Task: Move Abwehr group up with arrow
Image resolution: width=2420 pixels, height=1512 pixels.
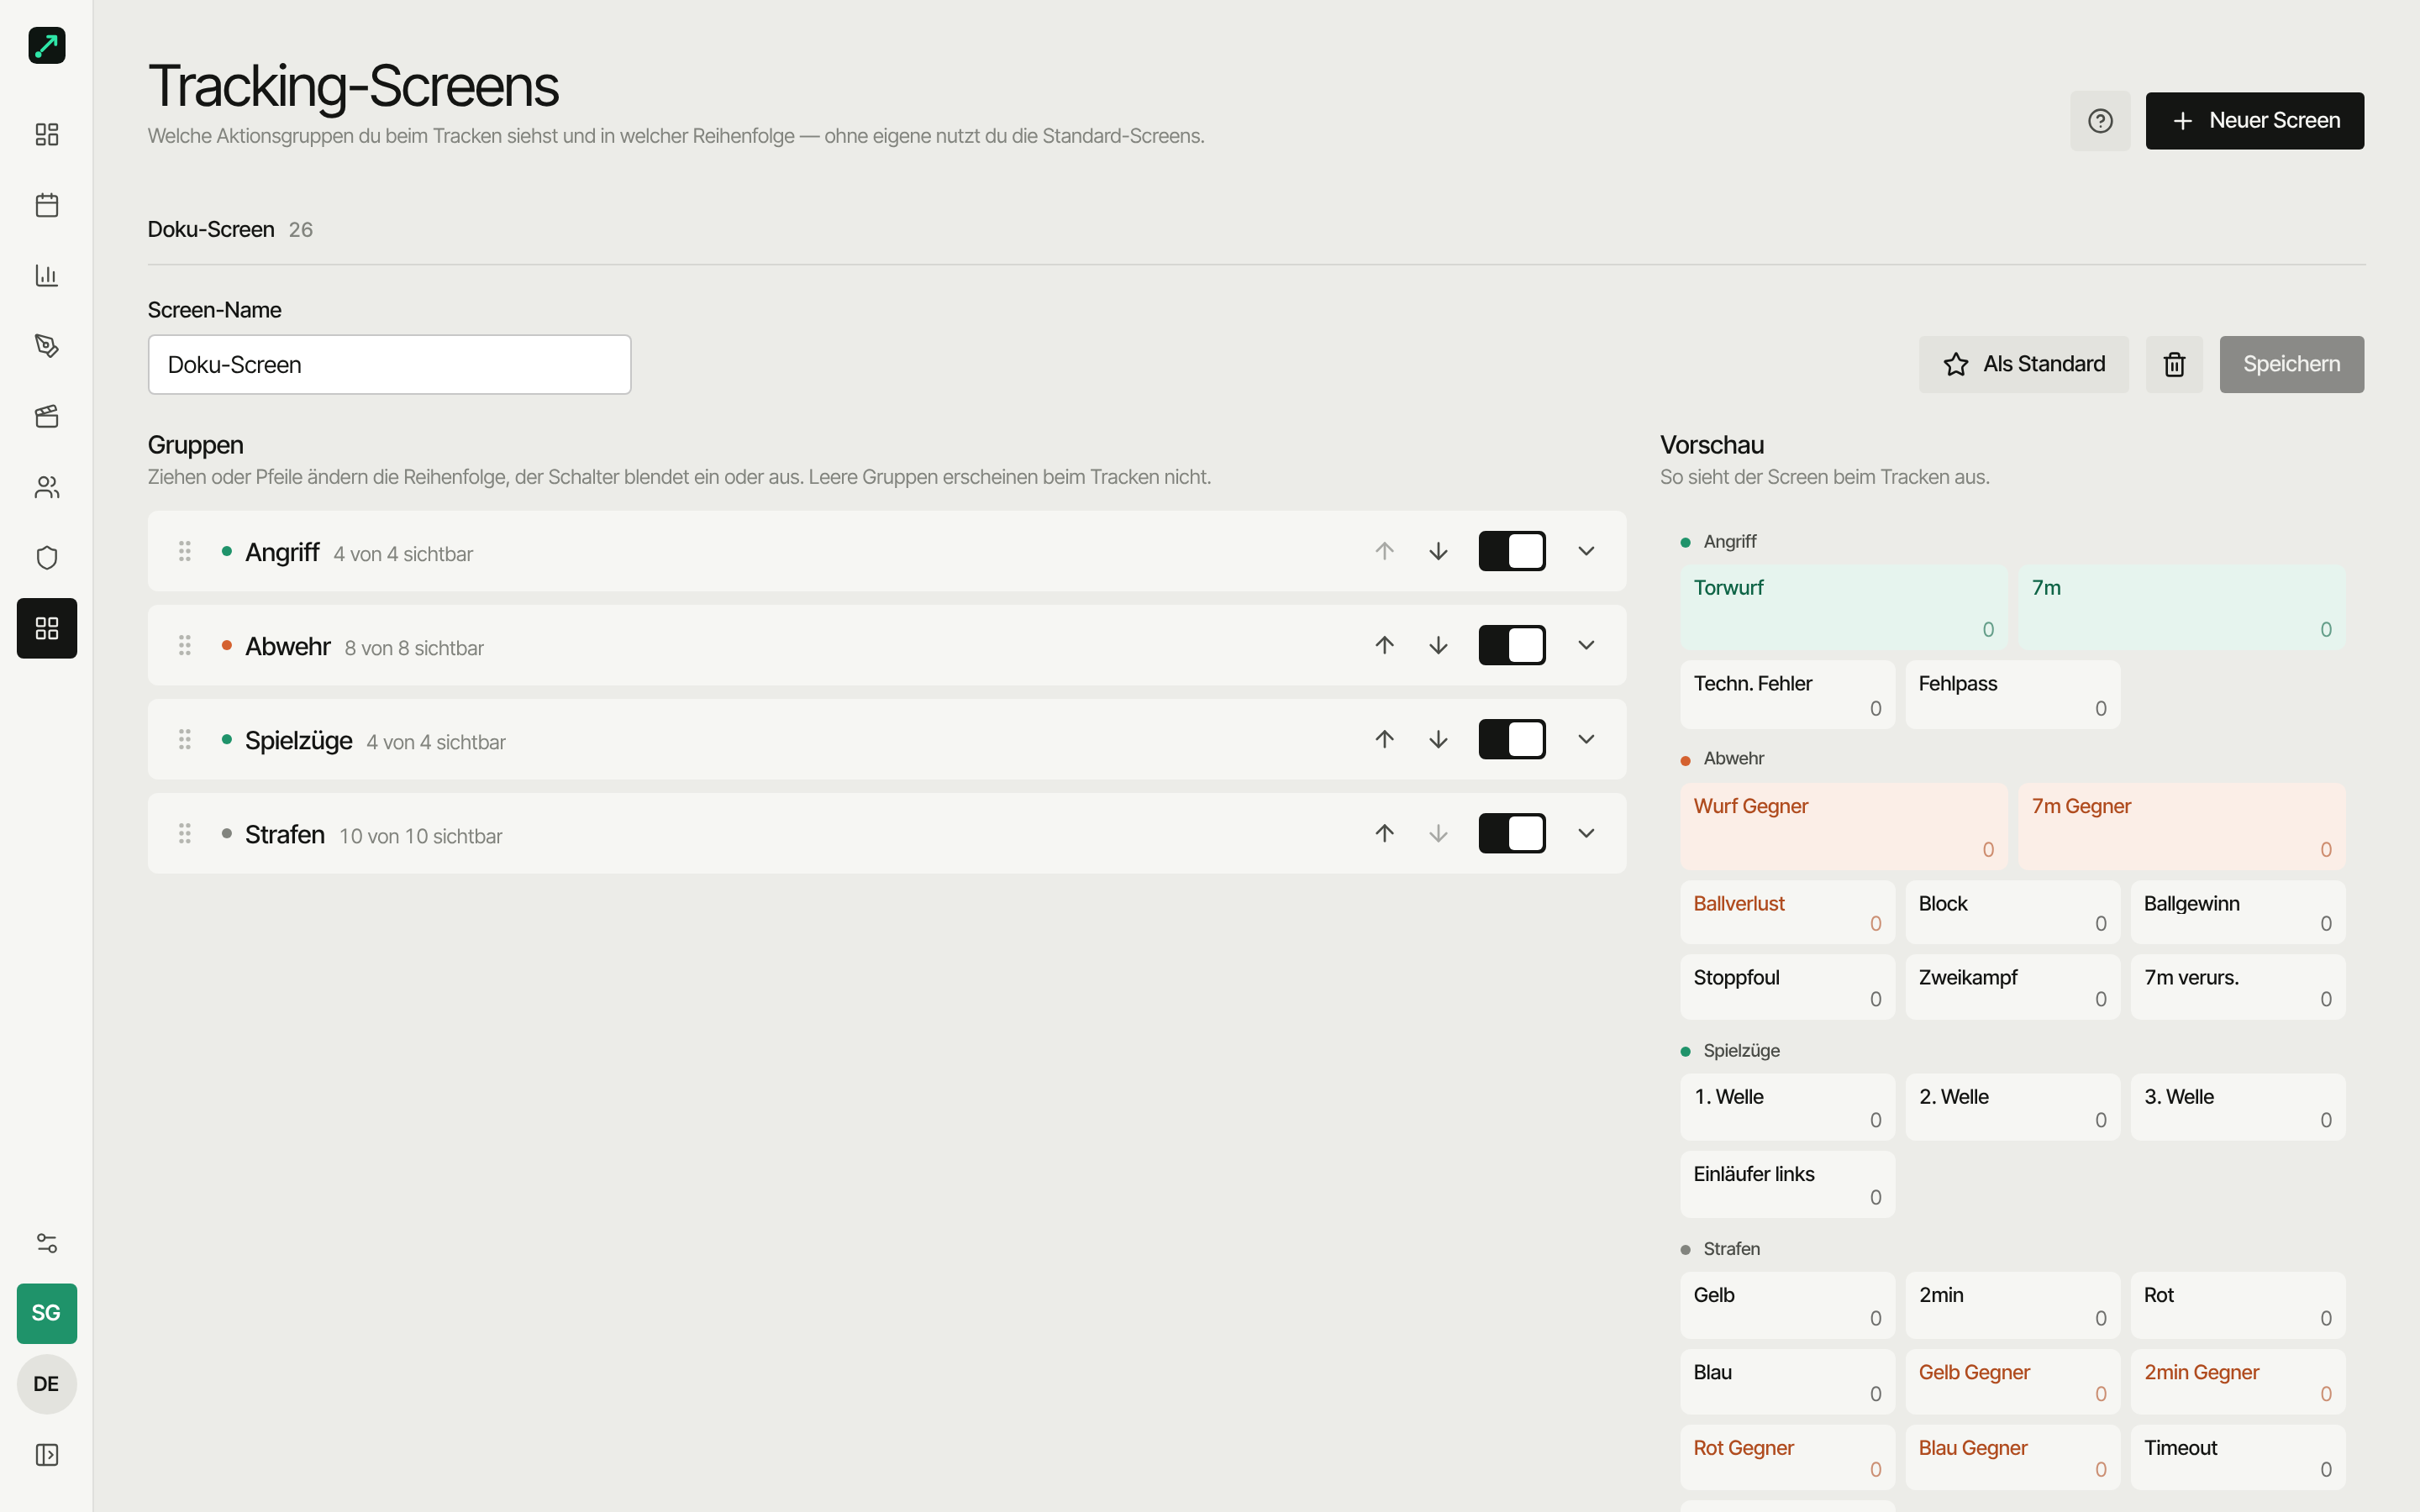Action: (x=1384, y=645)
